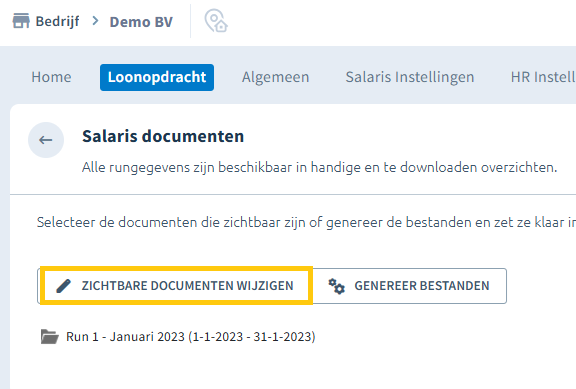The width and height of the screenshot is (576, 389).
Task: Click the Alle rungegevens description text
Action: pyautogui.click(x=320, y=168)
